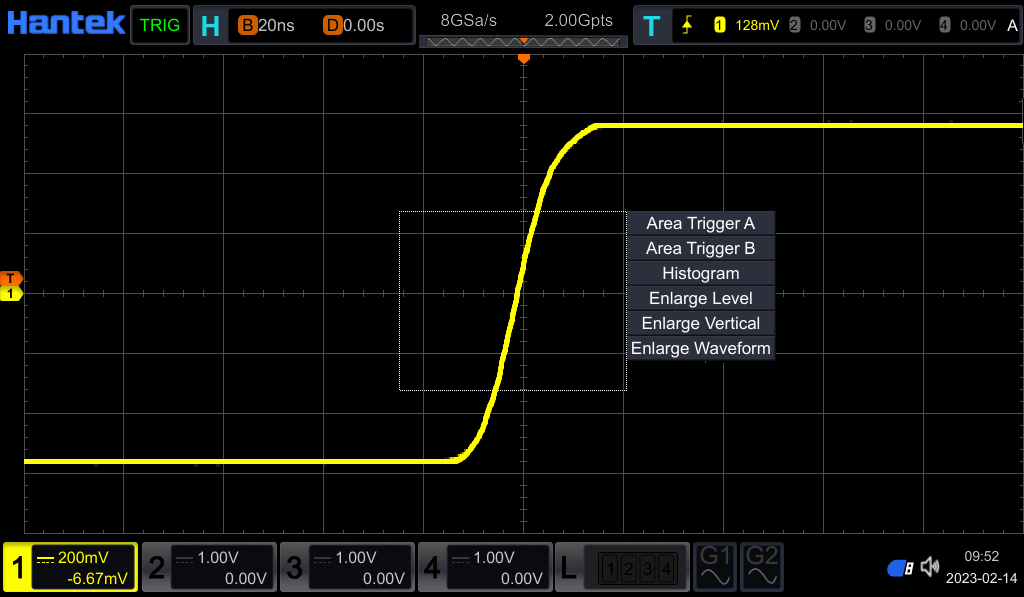Choose Area Trigger A from menu
The width and height of the screenshot is (1024, 597).
[x=700, y=223]
